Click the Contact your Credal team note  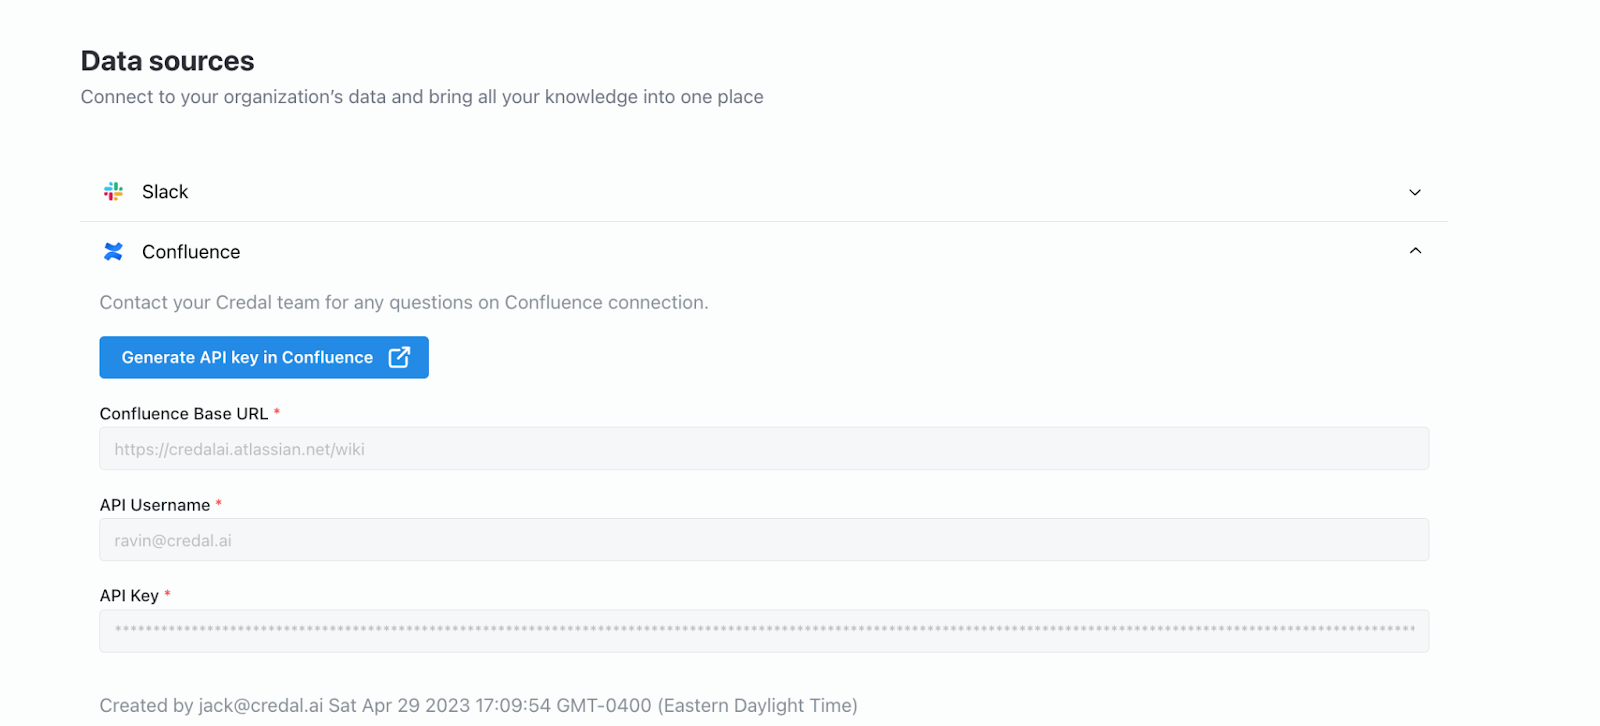[x=404, y=302]
